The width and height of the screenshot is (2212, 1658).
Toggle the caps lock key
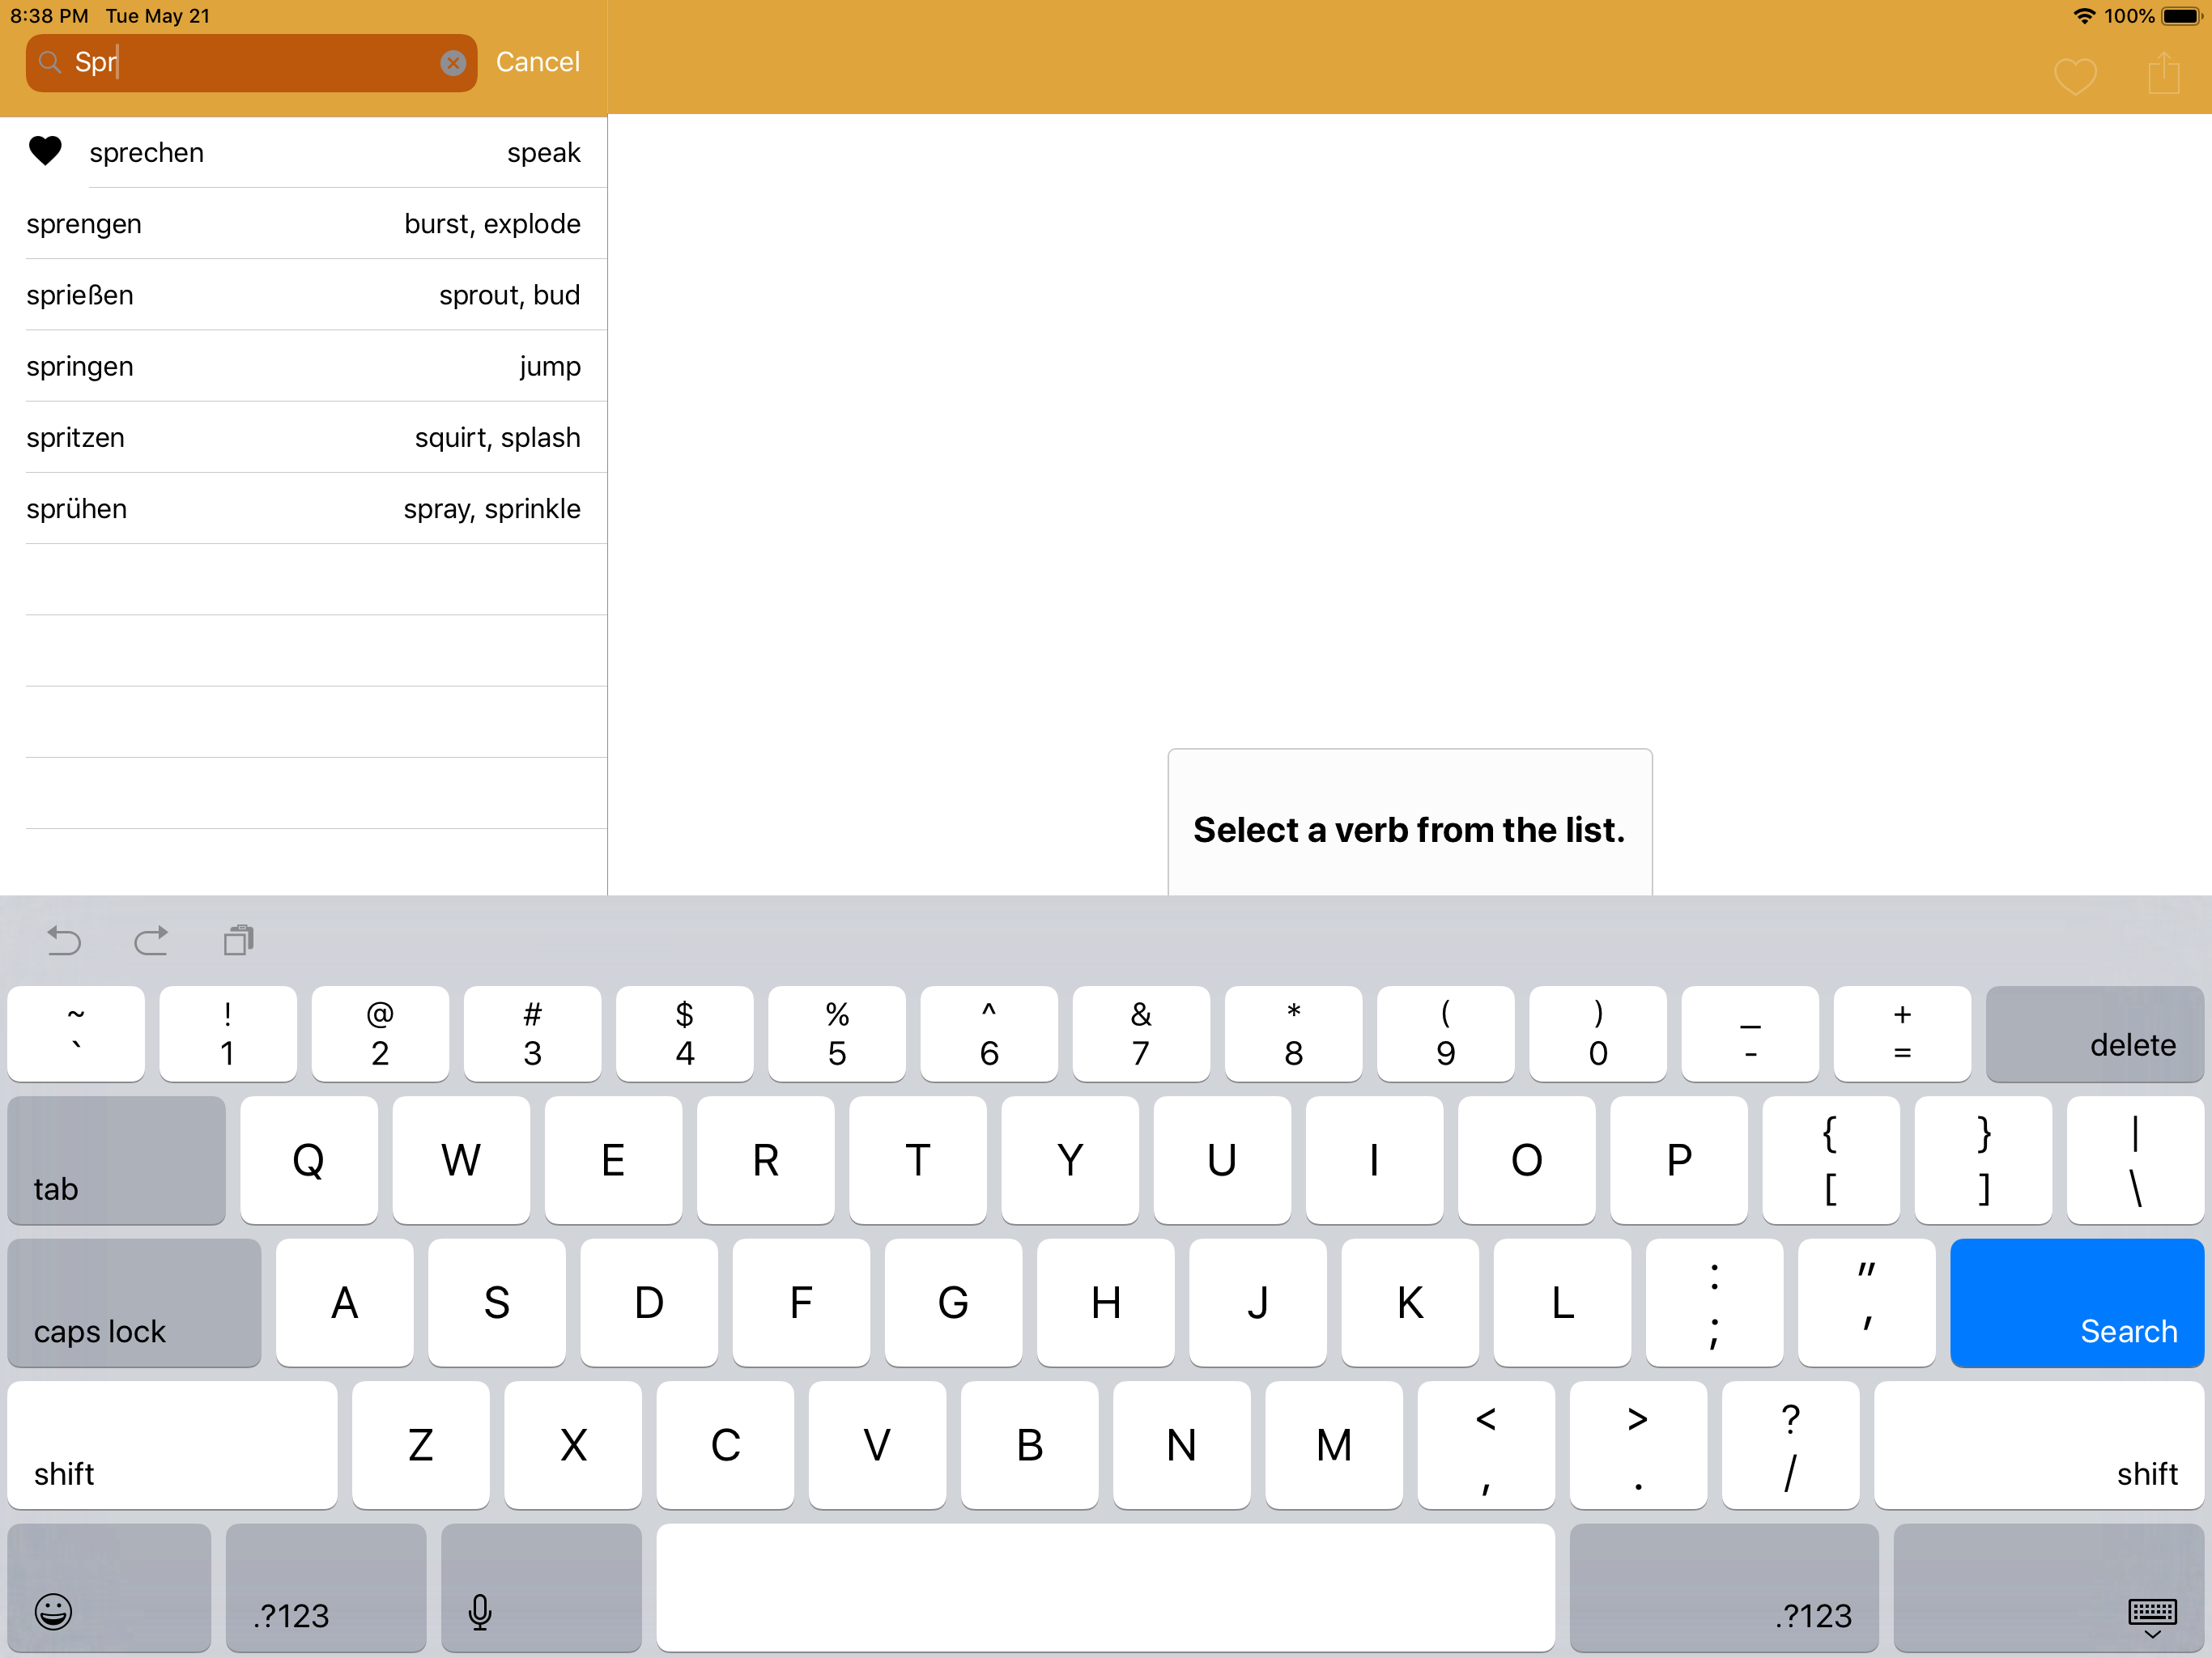pos(134,1303)
